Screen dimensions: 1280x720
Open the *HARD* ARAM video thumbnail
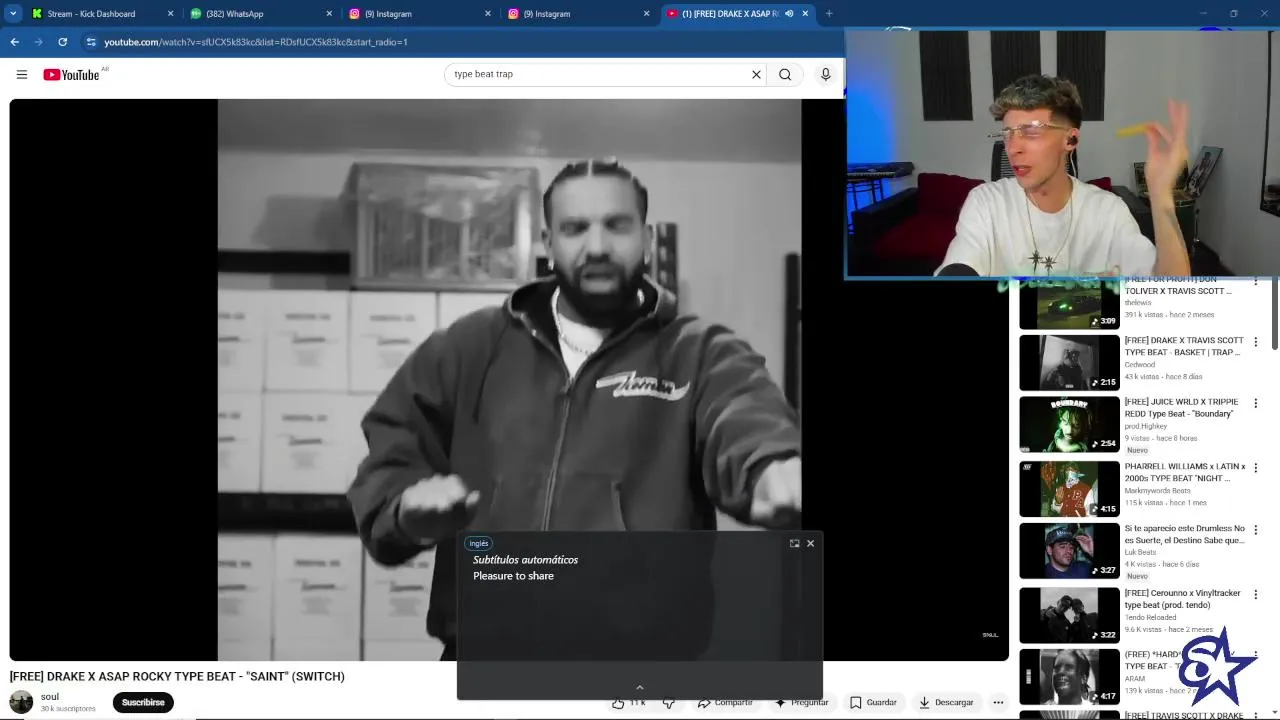point(1069,677)
